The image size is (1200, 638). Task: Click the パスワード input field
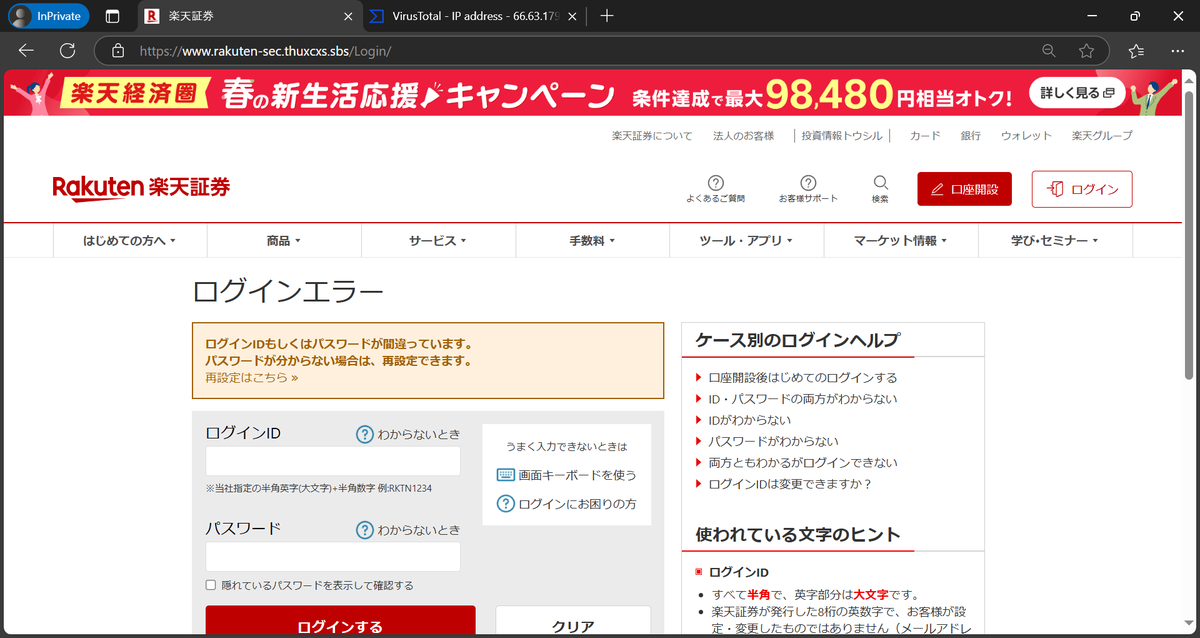(x=333, y=557)
